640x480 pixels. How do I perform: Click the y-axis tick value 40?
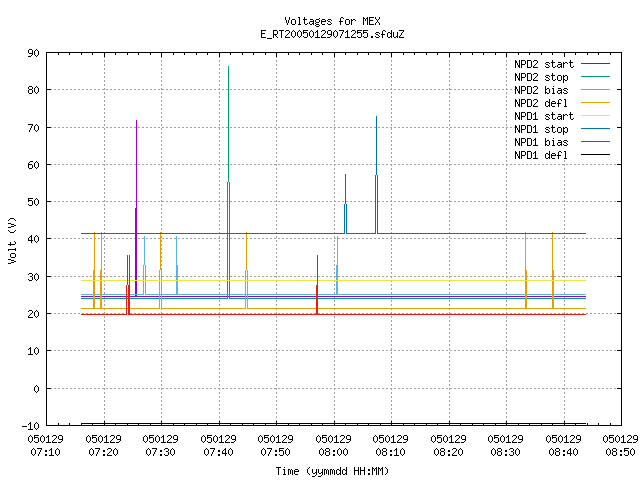point(33,239)
